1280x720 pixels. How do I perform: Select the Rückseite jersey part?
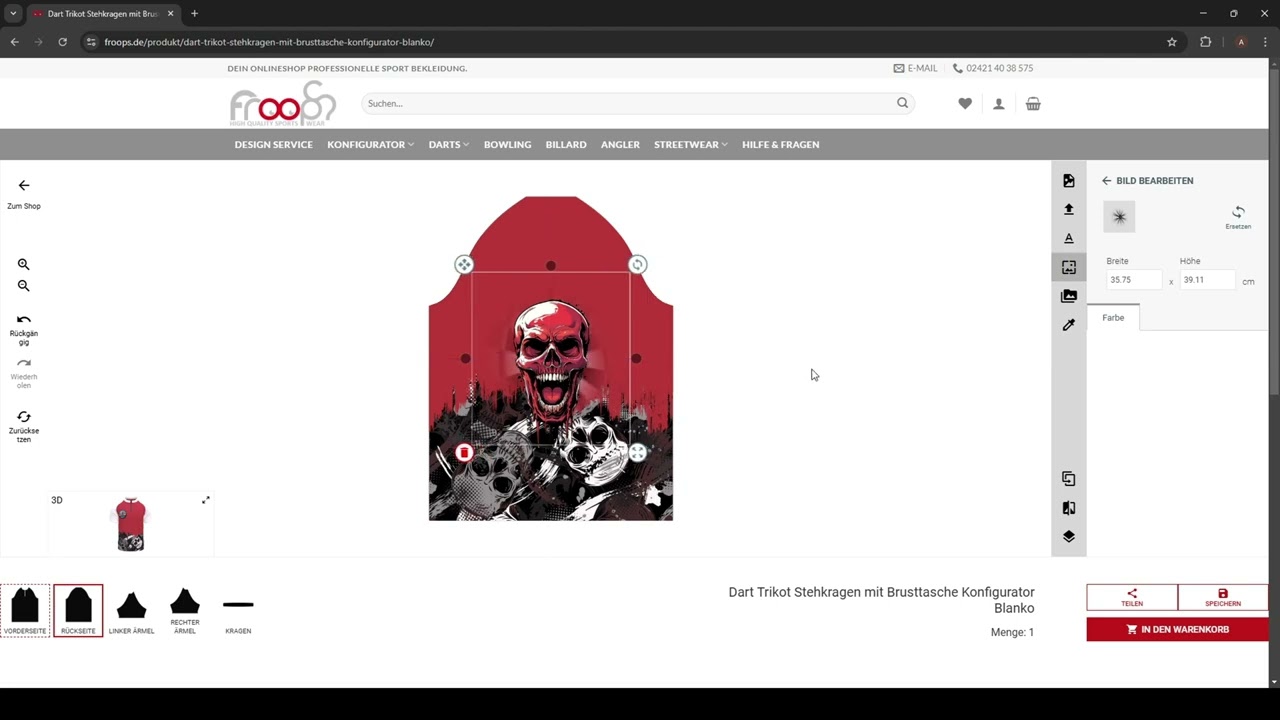click(78, 611)
